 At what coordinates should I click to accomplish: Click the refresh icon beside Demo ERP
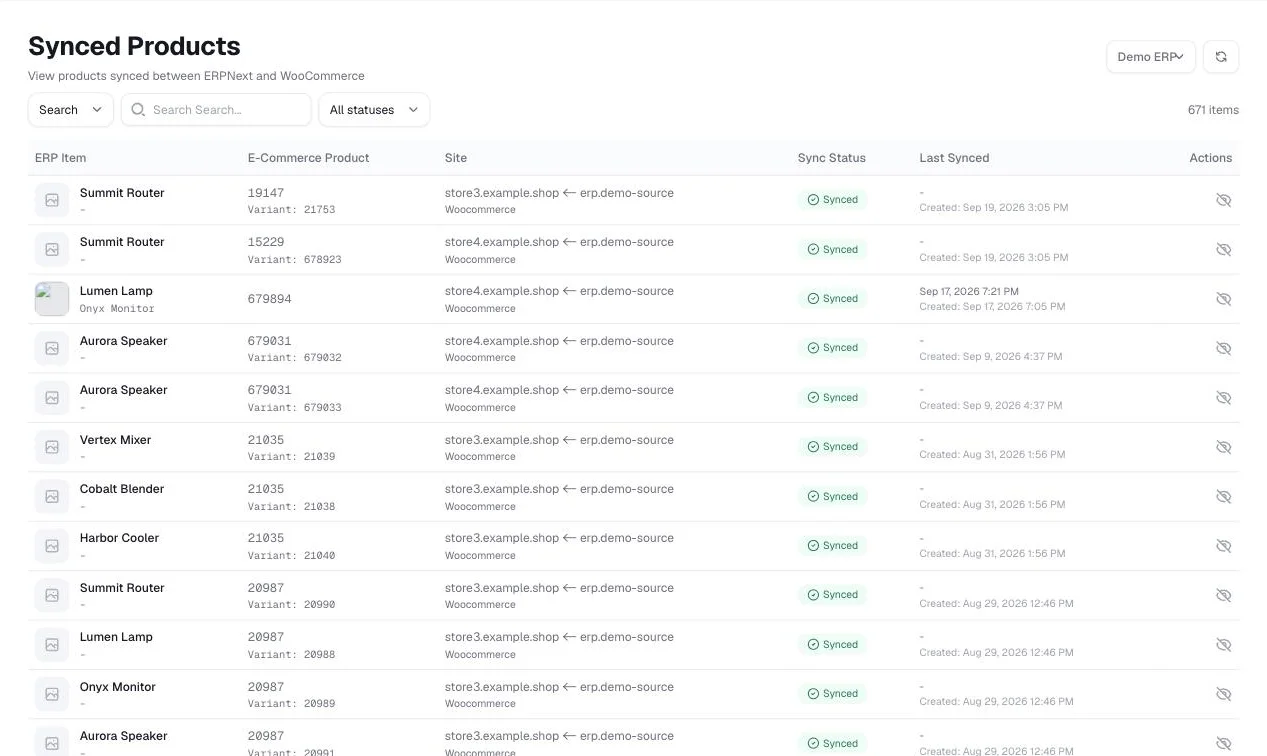pyautogui.click(x=1221, y=57)
